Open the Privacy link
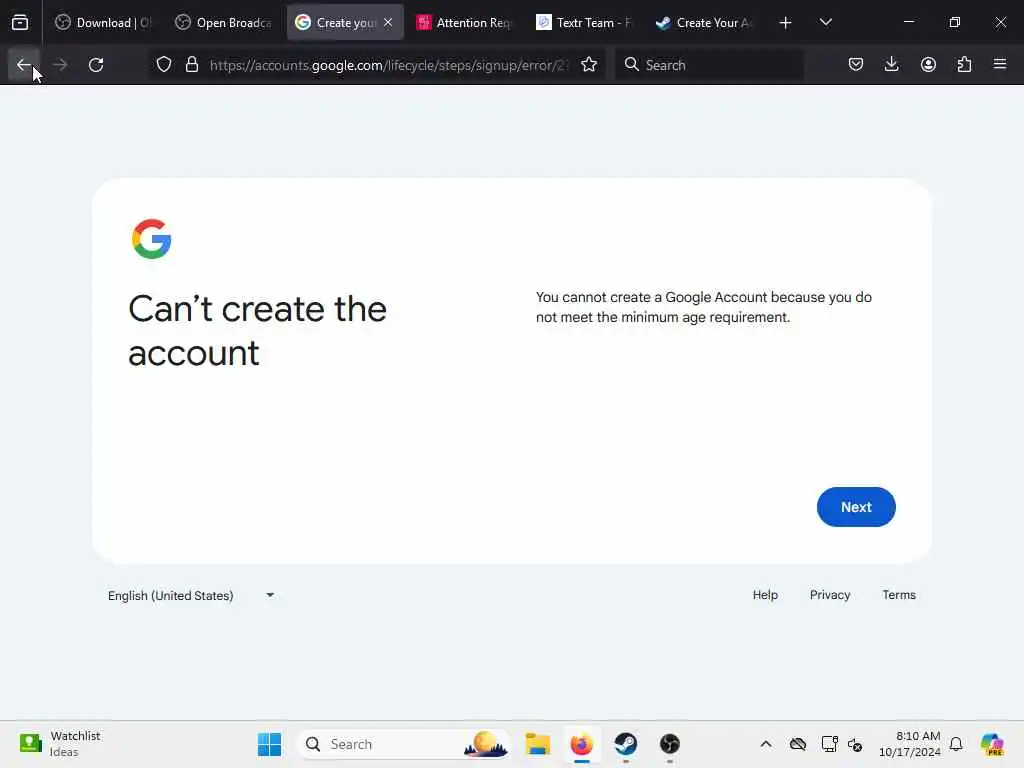Viewport: 1024px width, 768px height. 830,595
